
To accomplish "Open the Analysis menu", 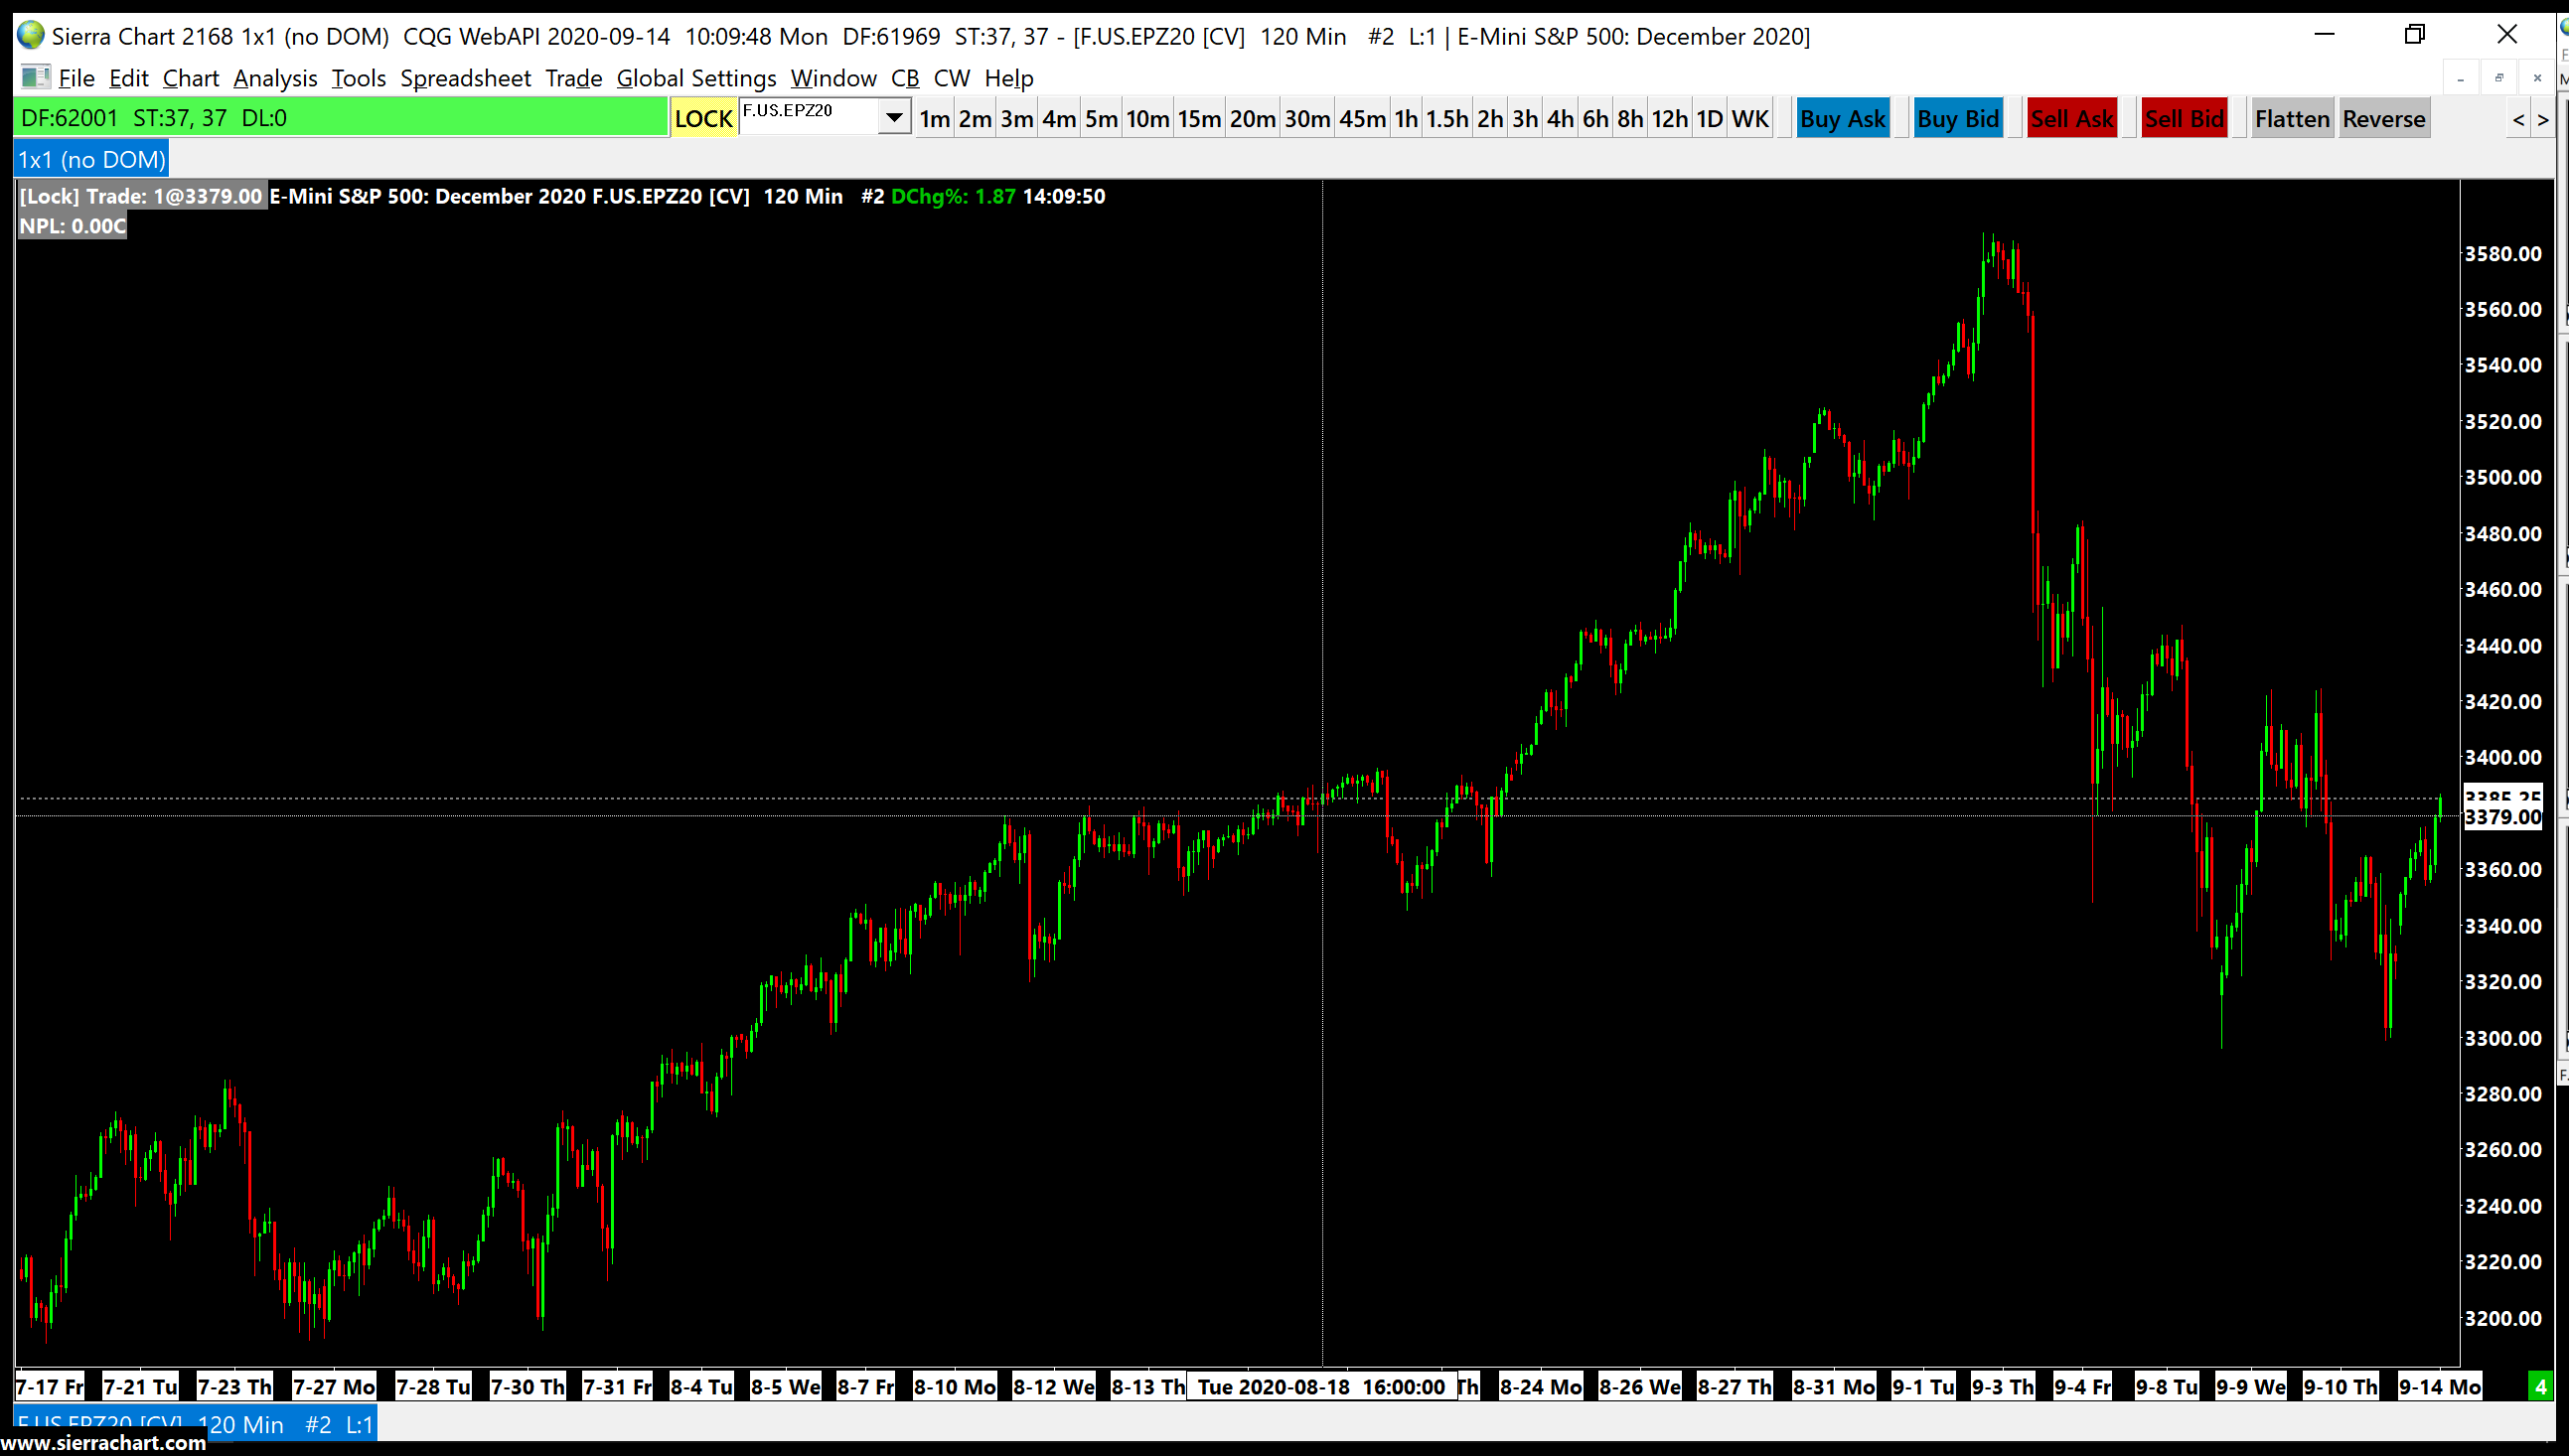I will pos(275,78).
